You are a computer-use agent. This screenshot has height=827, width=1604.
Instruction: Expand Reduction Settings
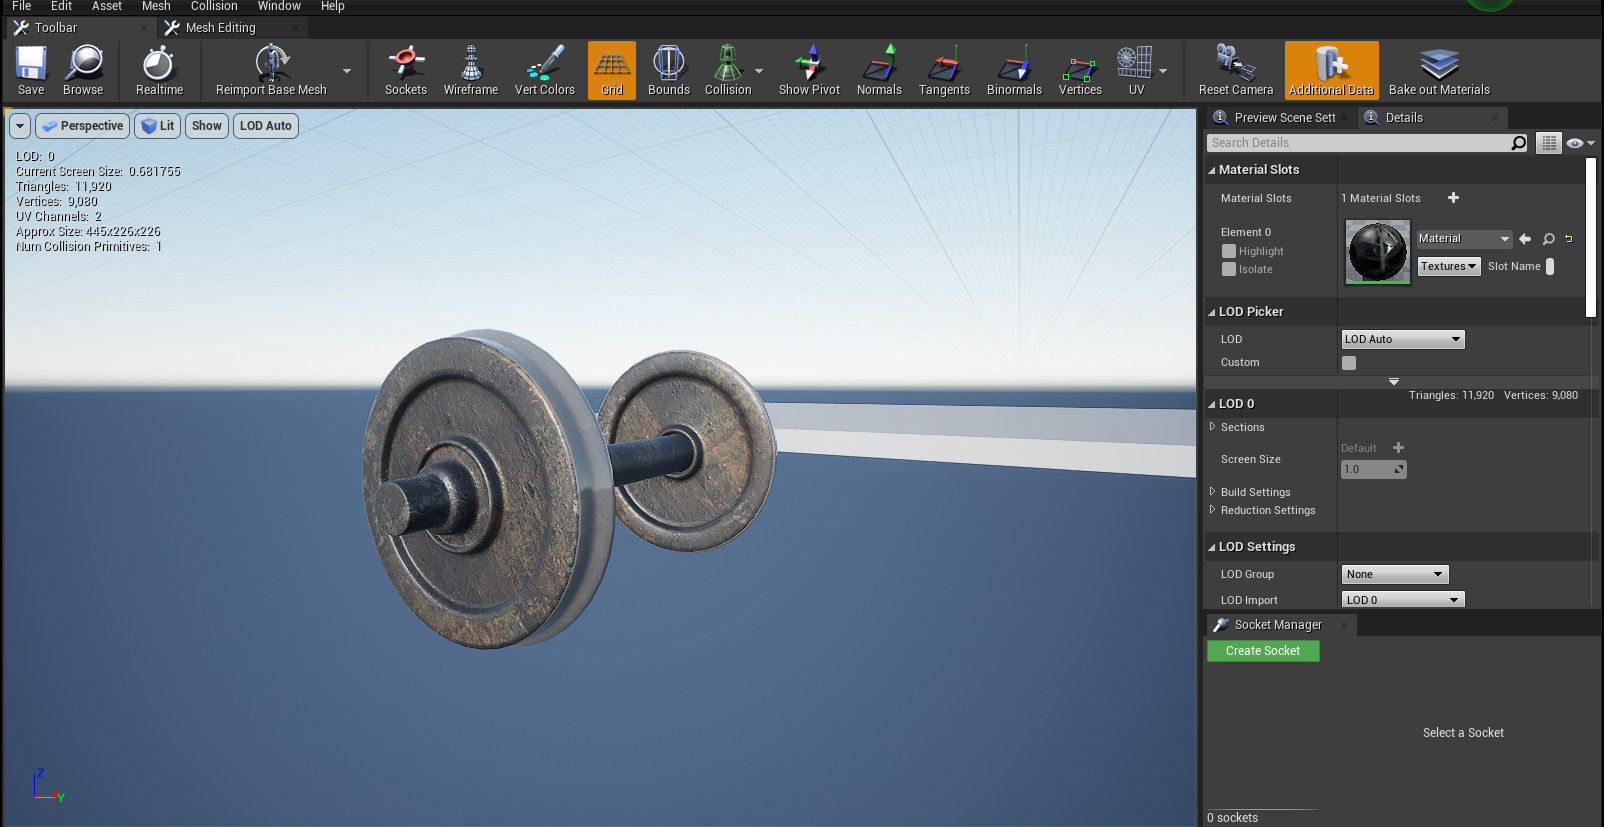coord(1213,510)
